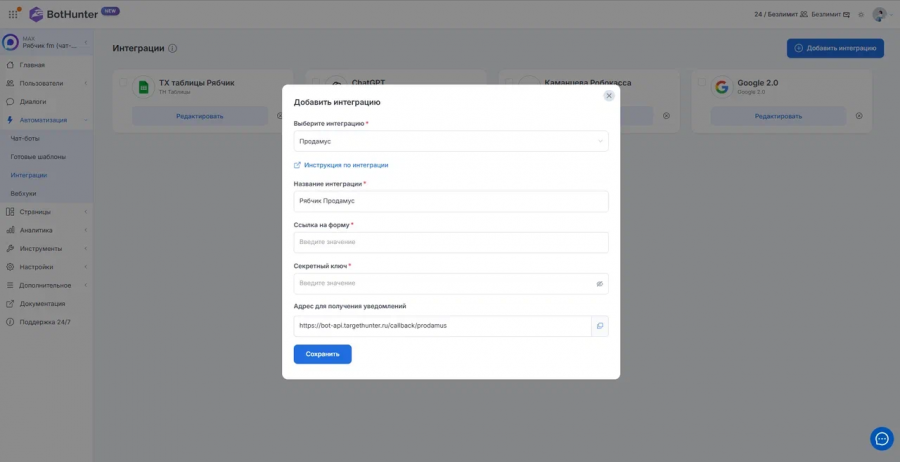This screenshot has height=462, width=900.
Task: Open Готовые шаблоны submenu item
Action: click(x=38, y=157)
